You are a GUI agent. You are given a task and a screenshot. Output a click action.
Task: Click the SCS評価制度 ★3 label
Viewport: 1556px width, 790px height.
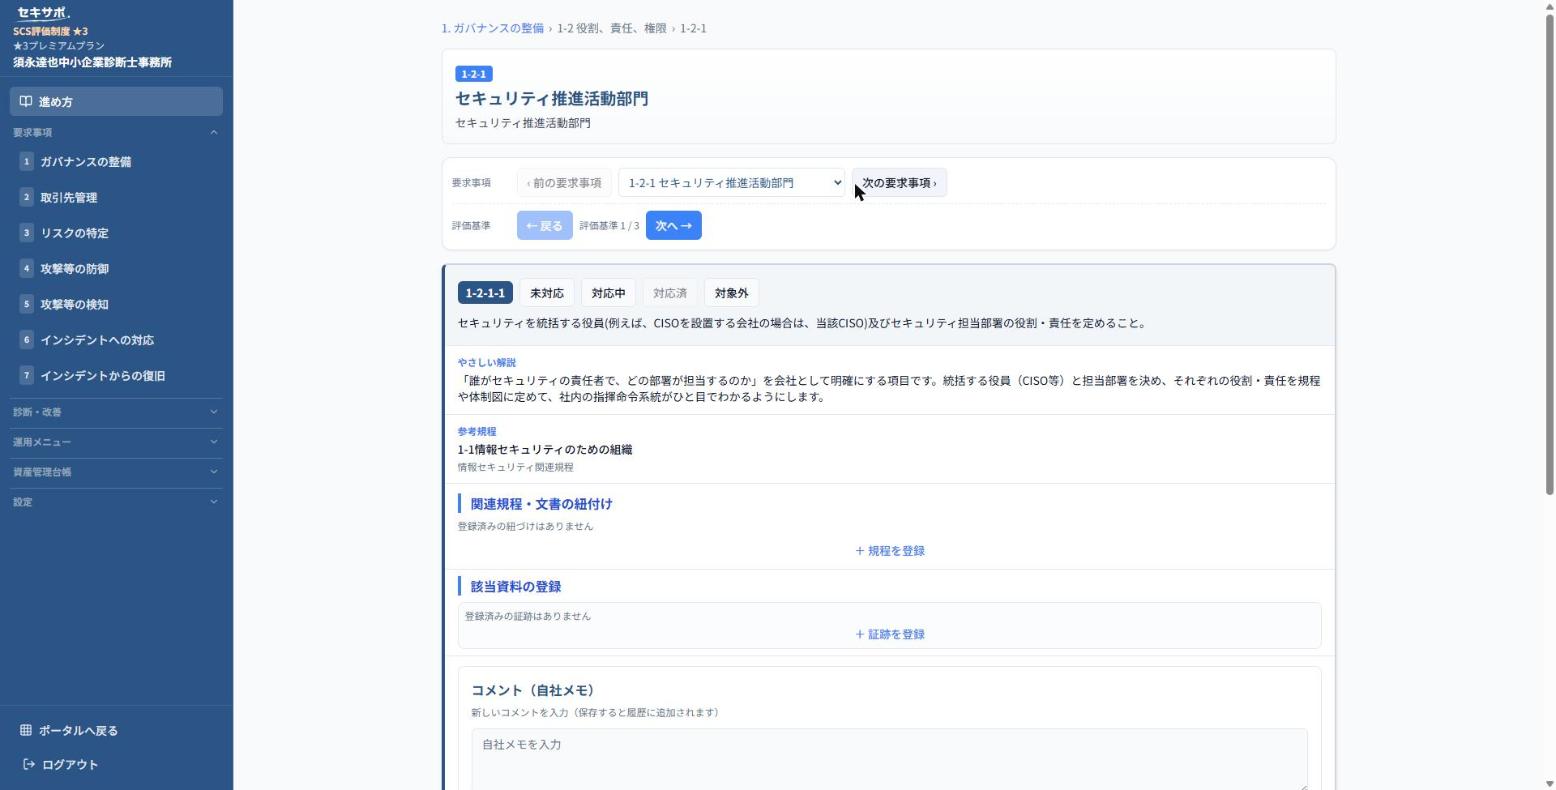50,31
